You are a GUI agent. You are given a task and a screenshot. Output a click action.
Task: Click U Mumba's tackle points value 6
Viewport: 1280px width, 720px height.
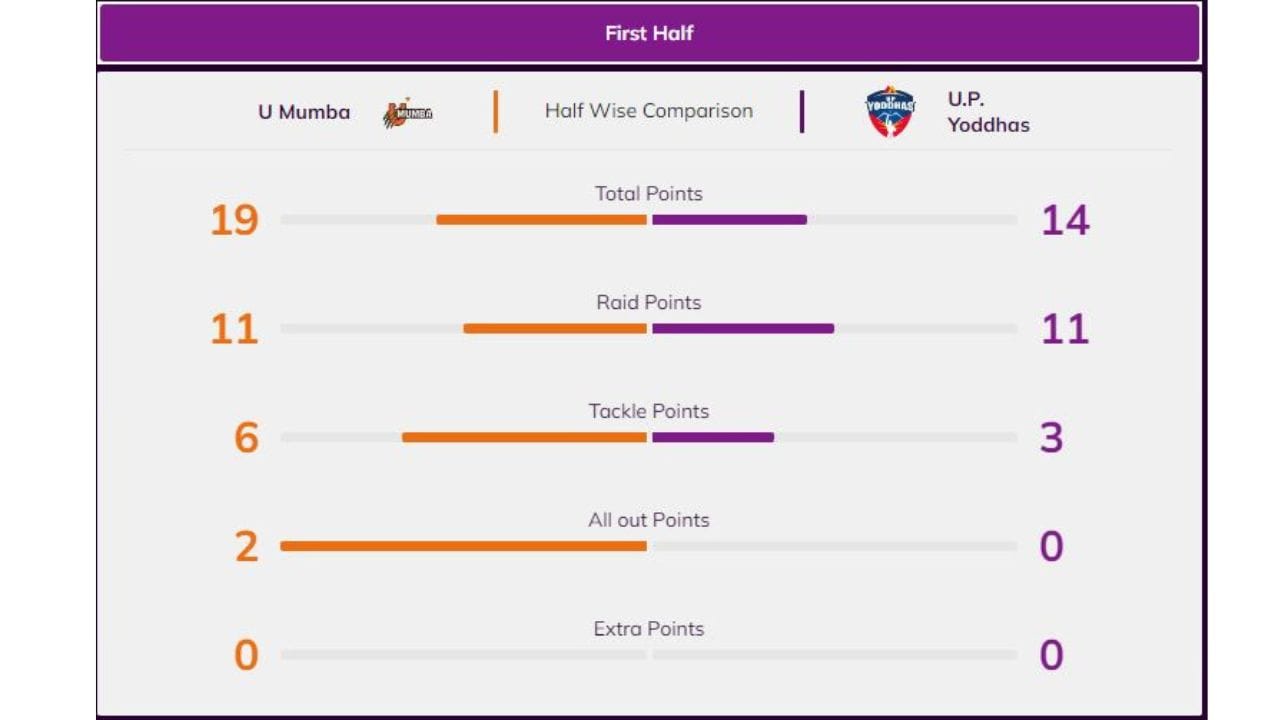click(246, 438)
